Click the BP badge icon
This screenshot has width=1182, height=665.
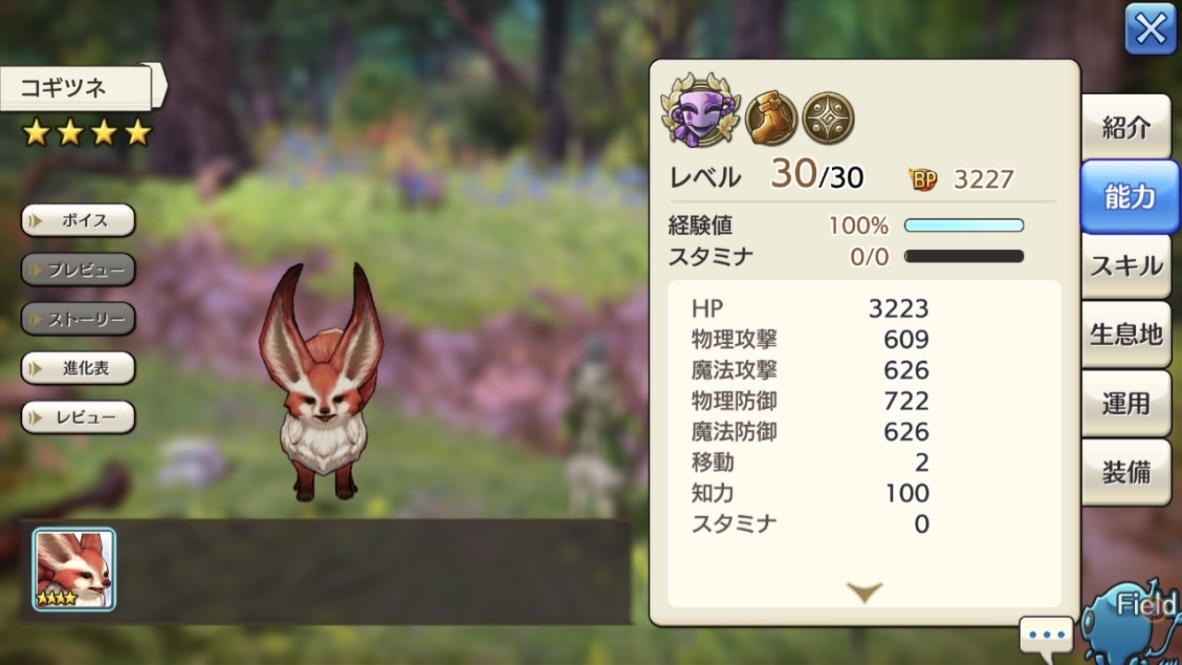923,179
